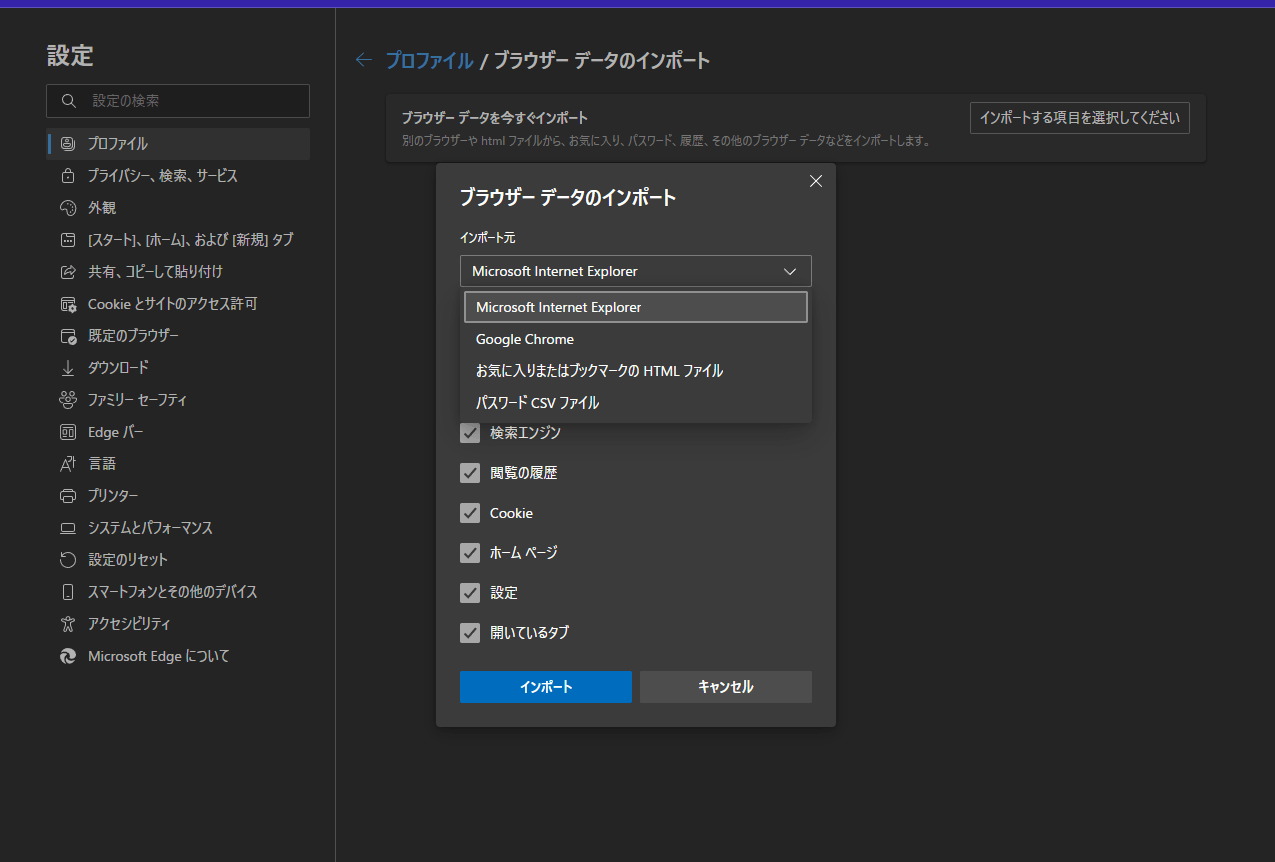1275x862 pixels.
Task: Click the System and performance icon
Action: click(68, 528)
